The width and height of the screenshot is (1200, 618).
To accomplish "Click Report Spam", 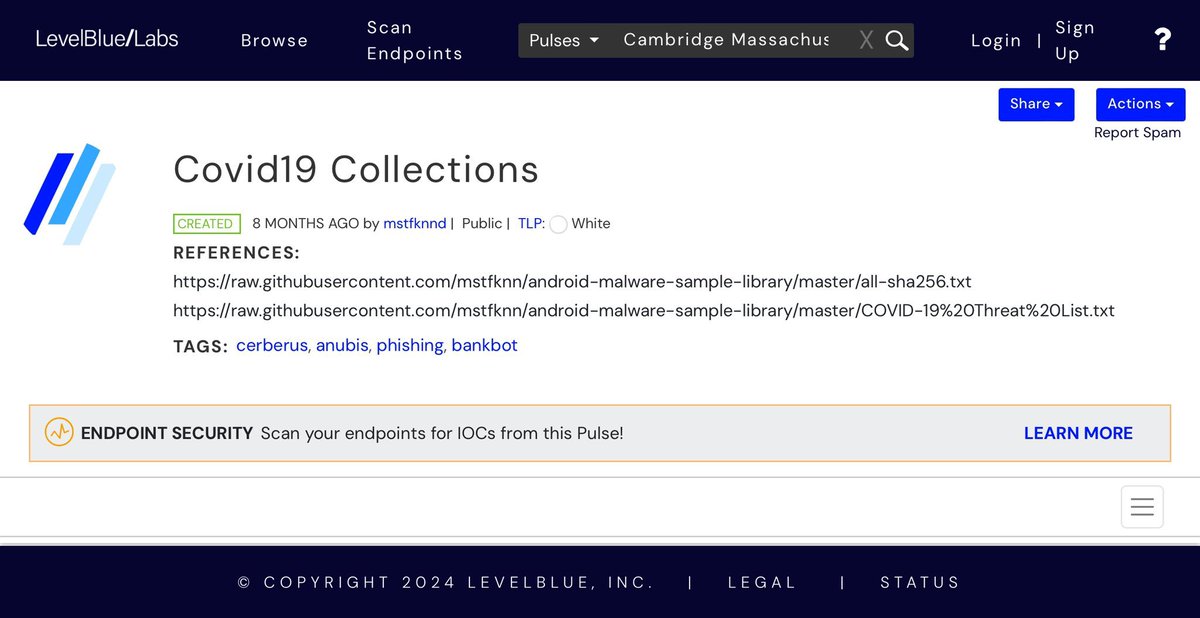I will 1137,132.
